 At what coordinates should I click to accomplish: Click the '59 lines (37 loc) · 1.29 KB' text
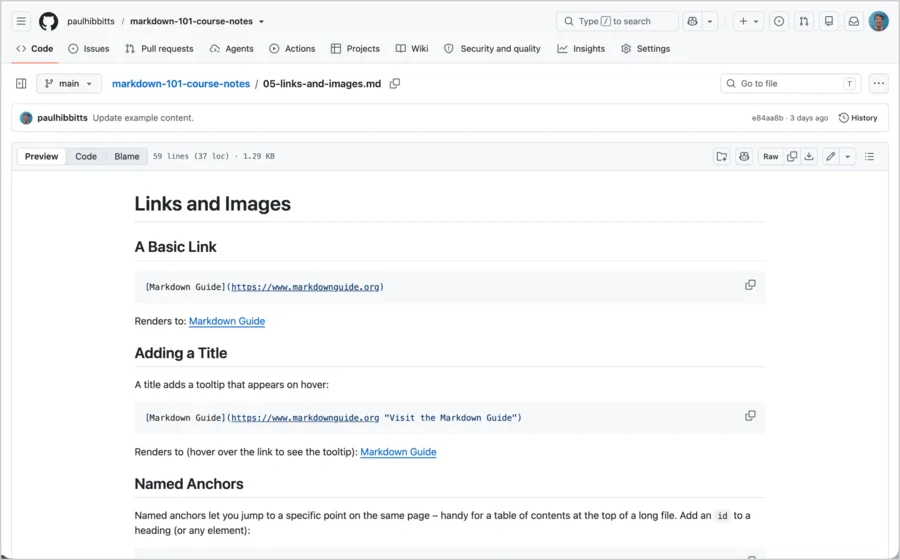point(214,156)
